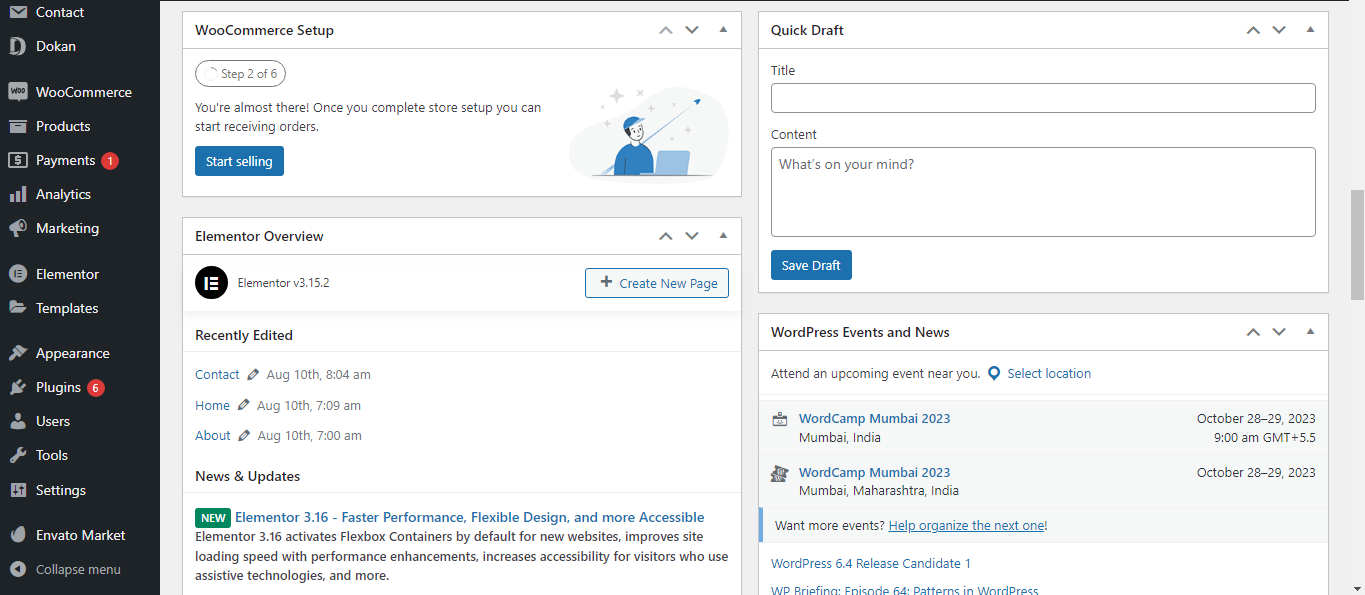
Task: Open the About page link under Recently Edited
Action: click(x=213, y=435)
